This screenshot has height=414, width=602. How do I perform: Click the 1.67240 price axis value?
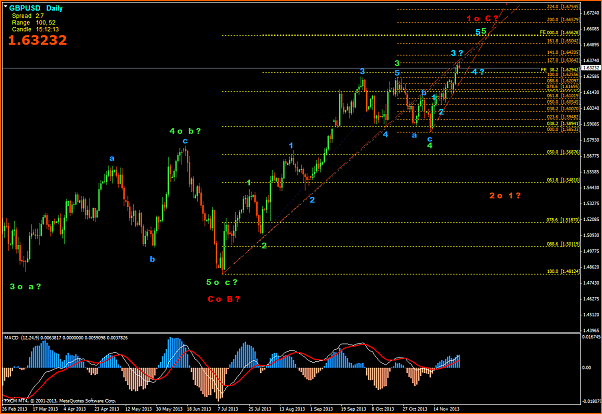tap(591, 13)
